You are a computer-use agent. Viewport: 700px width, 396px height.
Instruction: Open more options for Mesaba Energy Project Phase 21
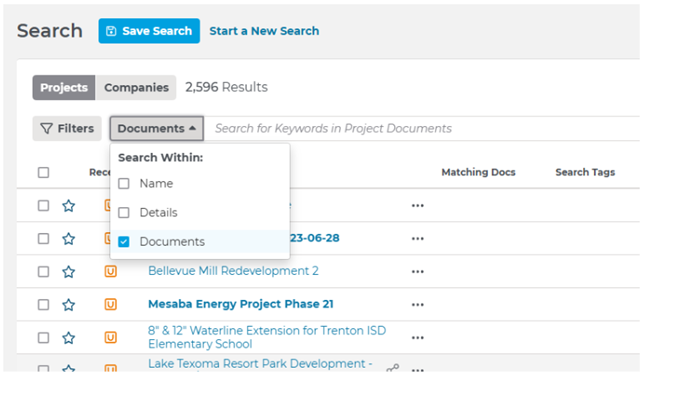[x=418, y=304]
